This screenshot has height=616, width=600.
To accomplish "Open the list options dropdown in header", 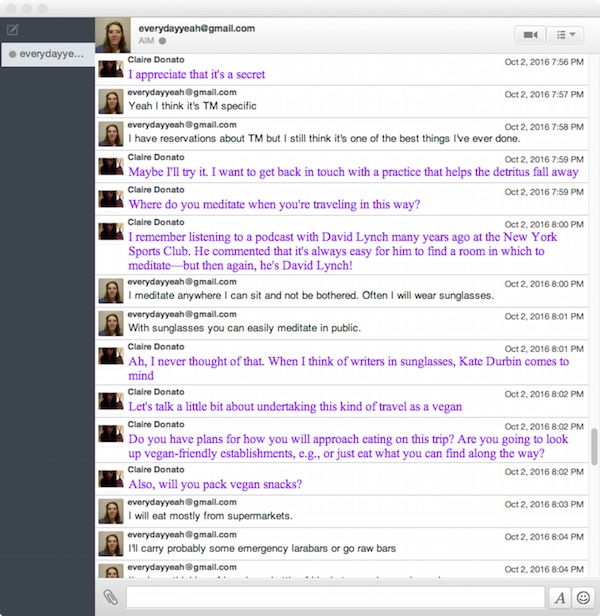I will tap(565, 35).
